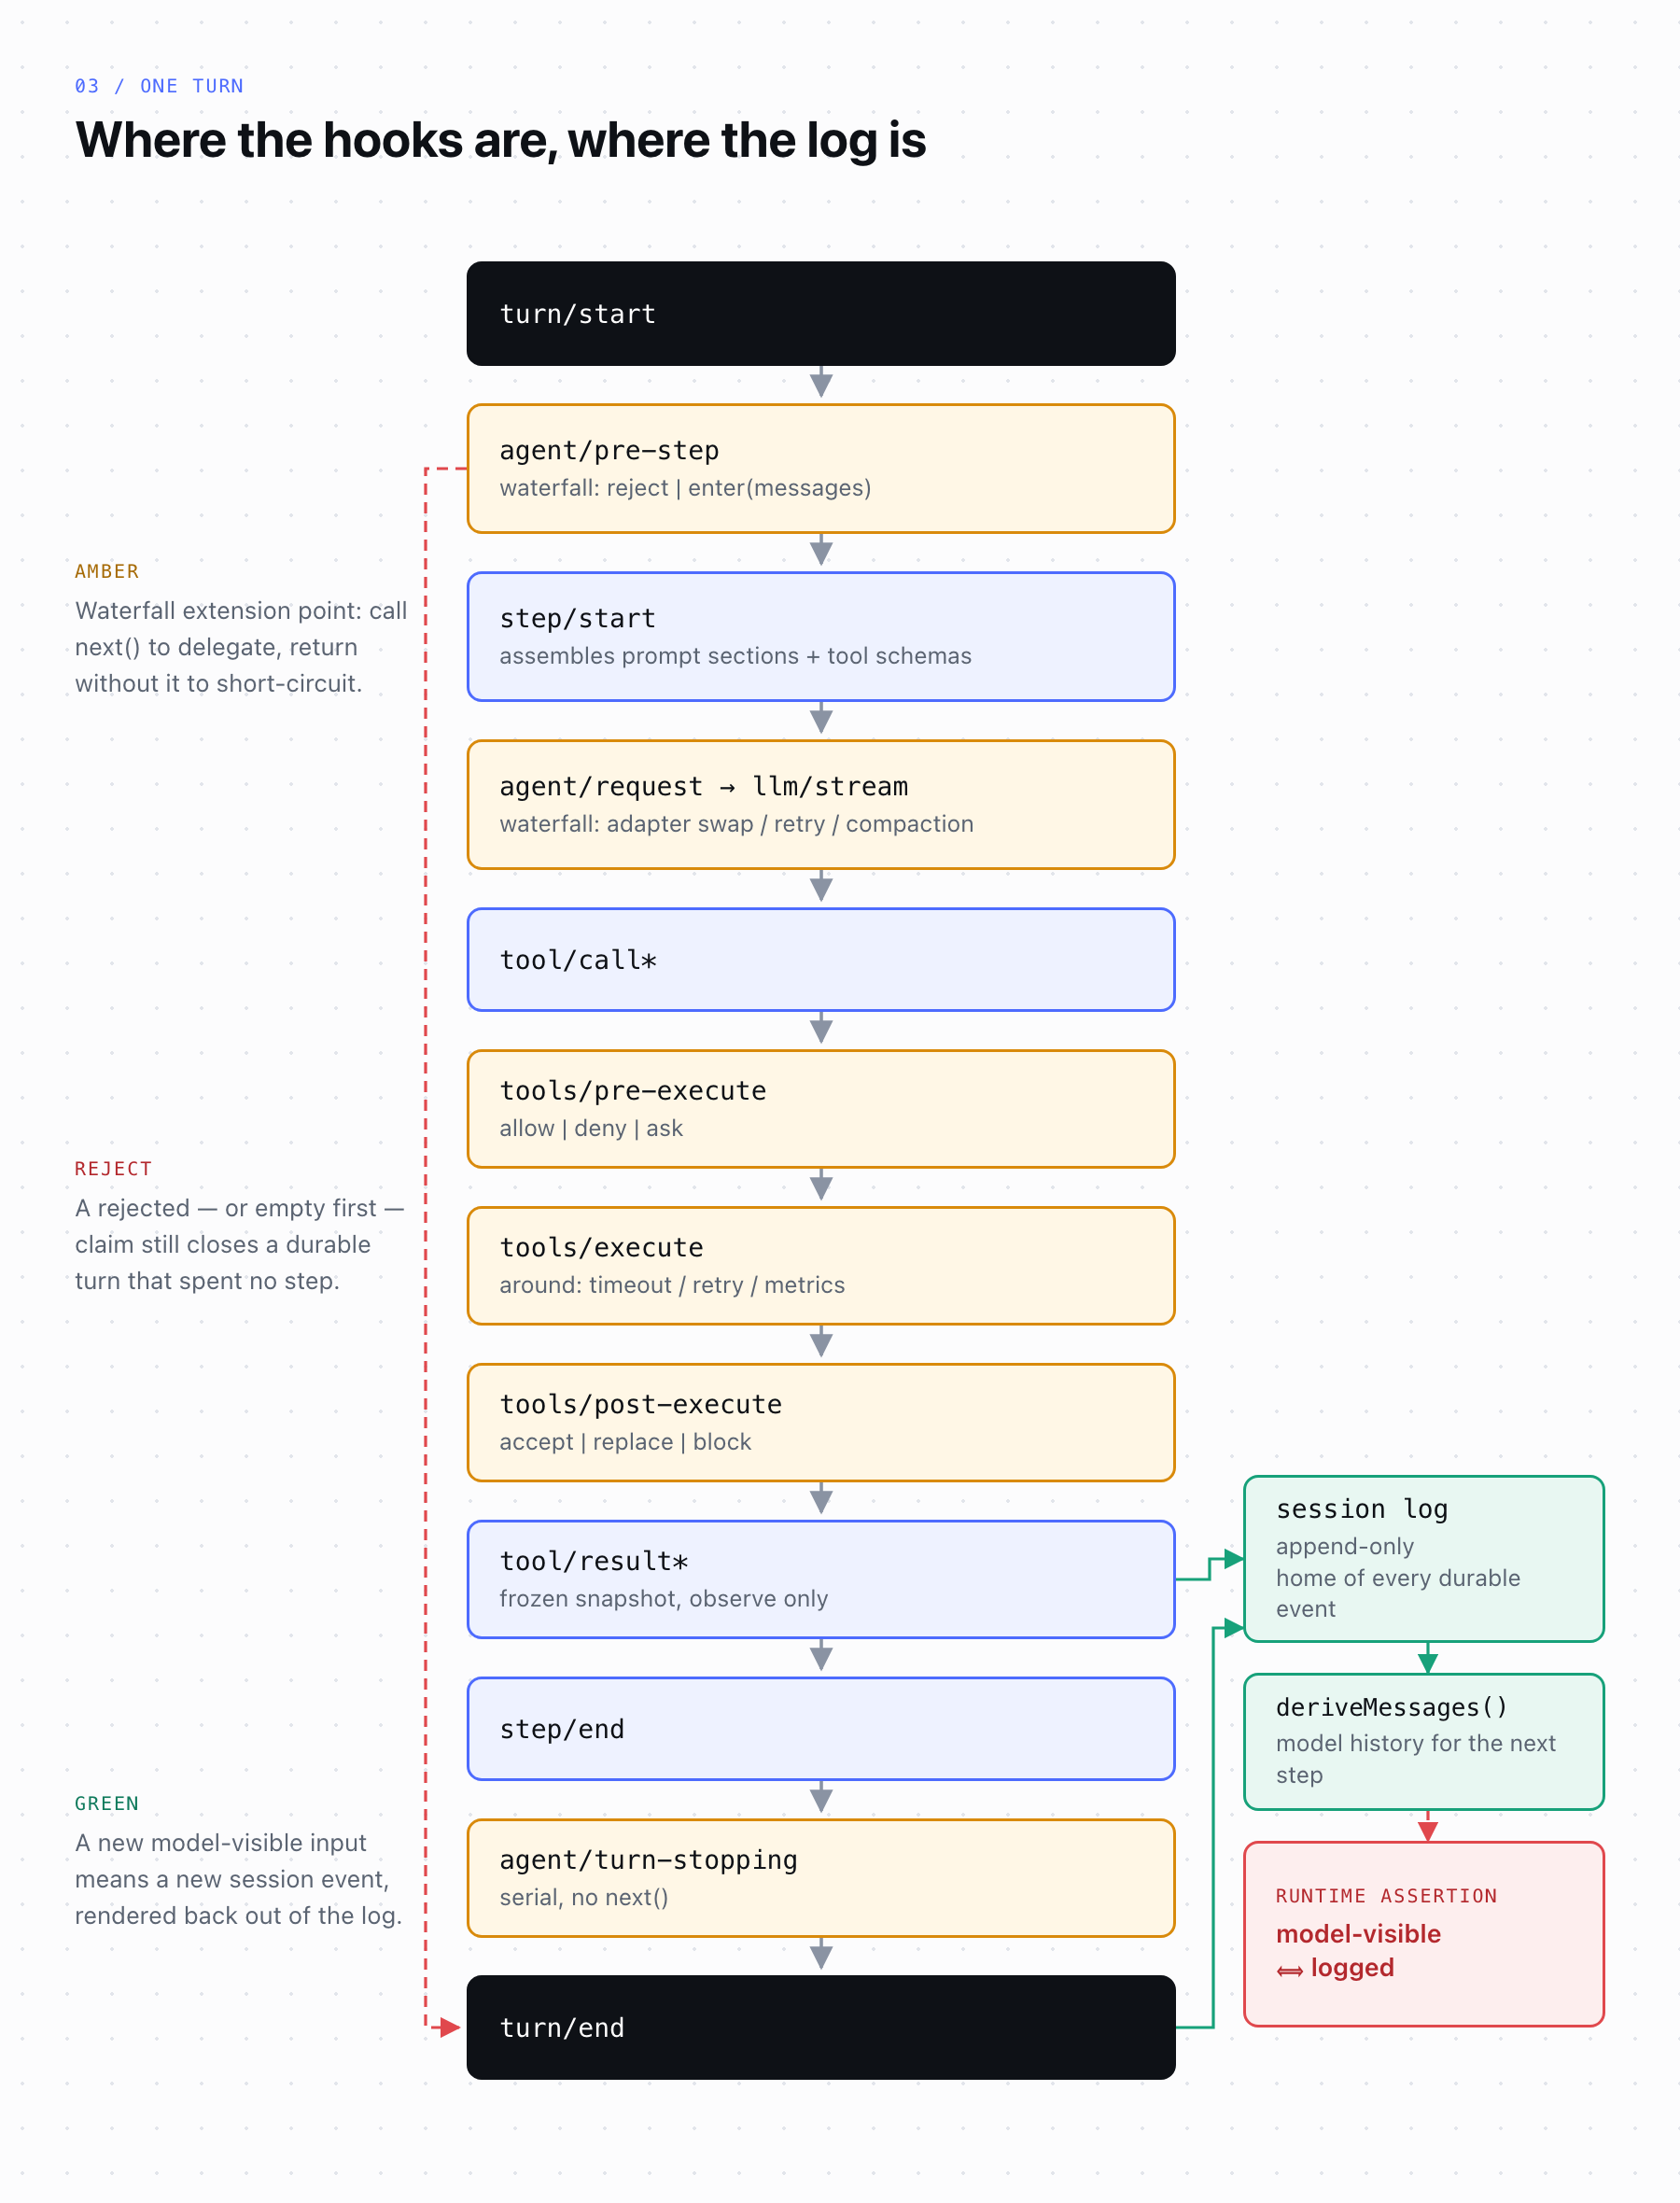
Task: Select agent/request → llm/stream box
Action: pyautogui.click(x=820, y=804)
